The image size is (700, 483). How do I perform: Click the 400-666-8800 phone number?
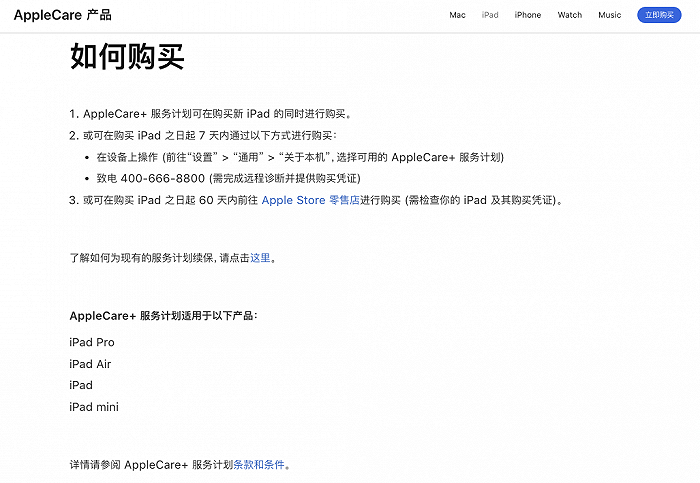[162, 179]
